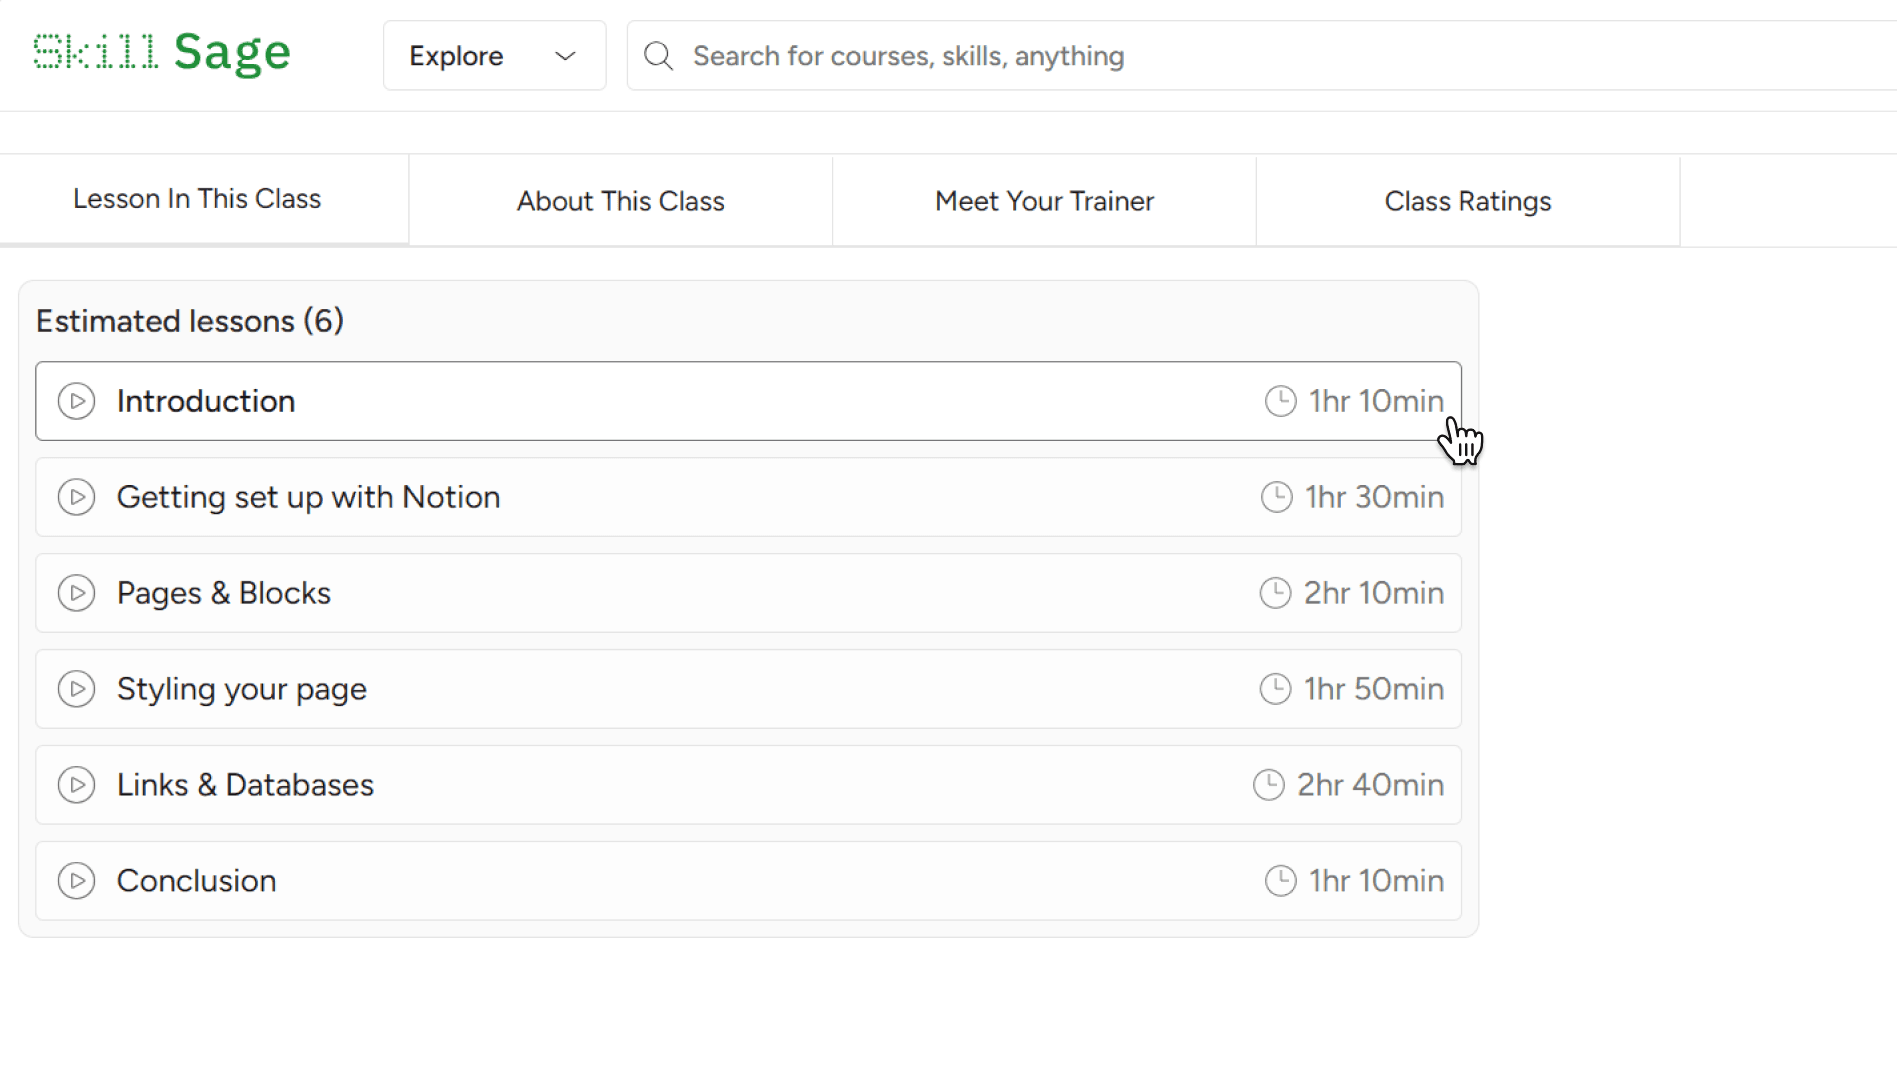Play the Pages & Blocks lesson

tap(76, 593)
